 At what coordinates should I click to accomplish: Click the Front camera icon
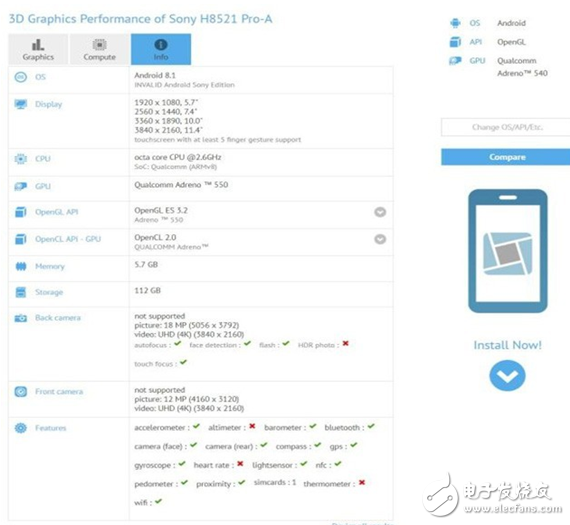pyautogui.click(x=21, y=392)
